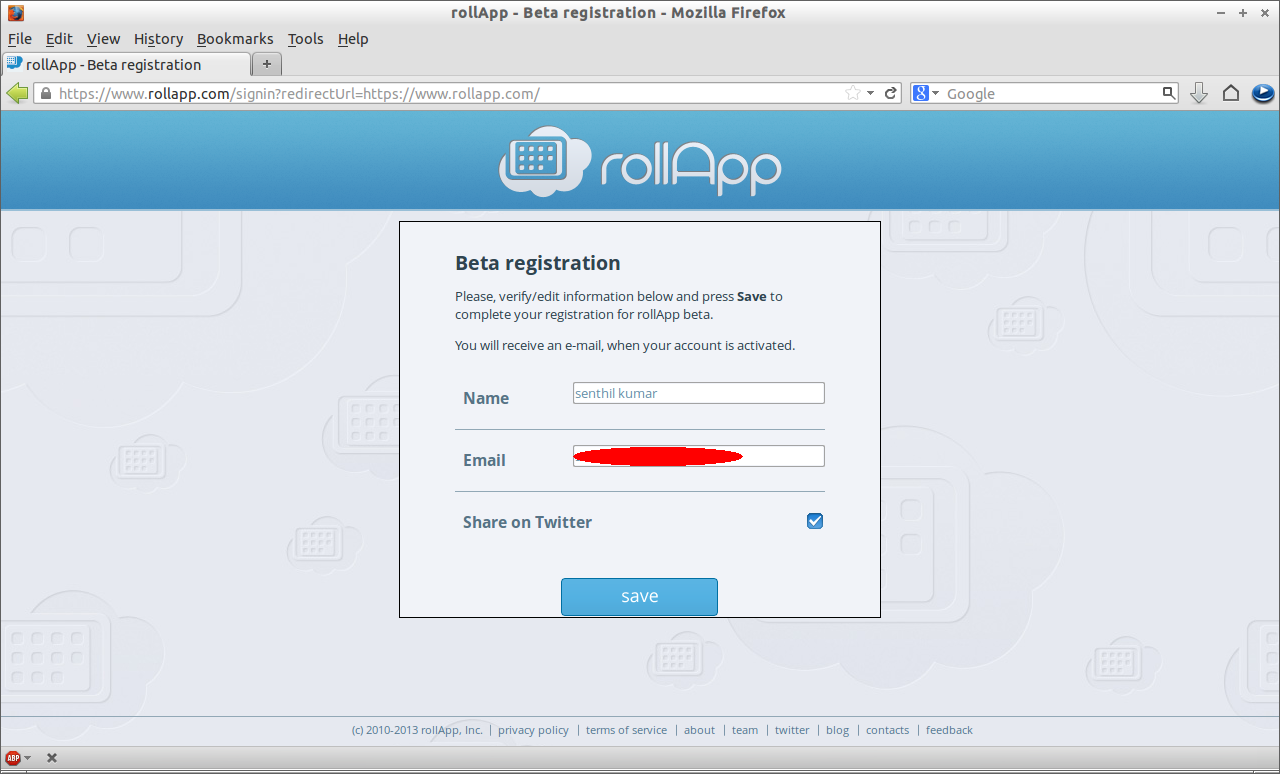Click the Adblock Plus ABP icon
The width and height of the screenshot is (1280, 774).
pos(13,758)
